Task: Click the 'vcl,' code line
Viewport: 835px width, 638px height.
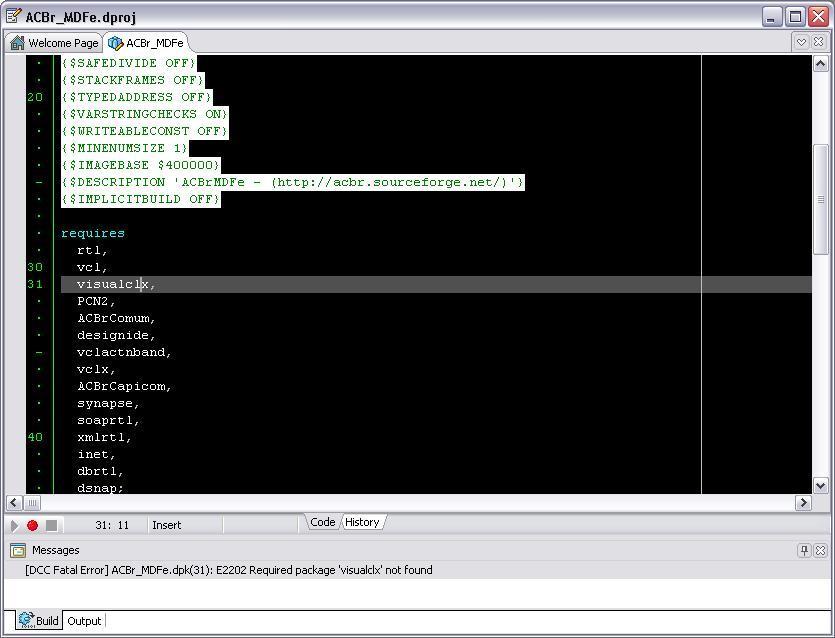Action: pos(92,267)
